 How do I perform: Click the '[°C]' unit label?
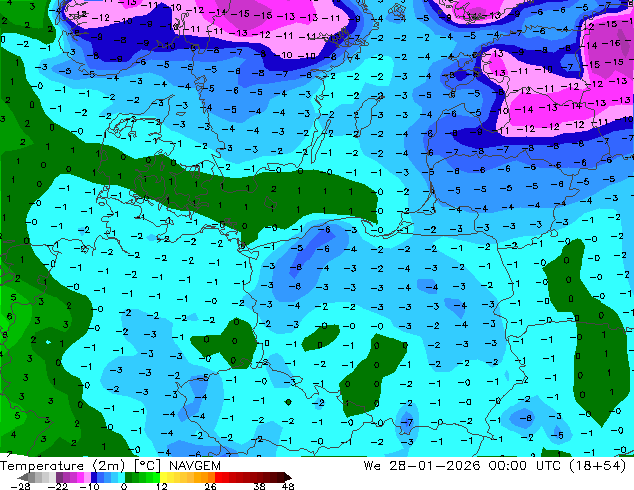(x=148, y=466)
